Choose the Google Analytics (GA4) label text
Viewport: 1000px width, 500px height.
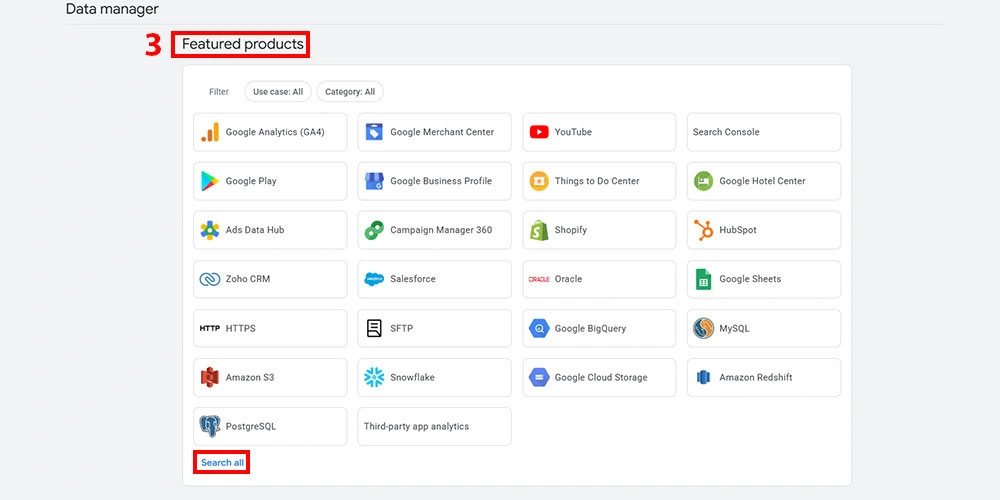pyautogui.click(x=276, y=132)
